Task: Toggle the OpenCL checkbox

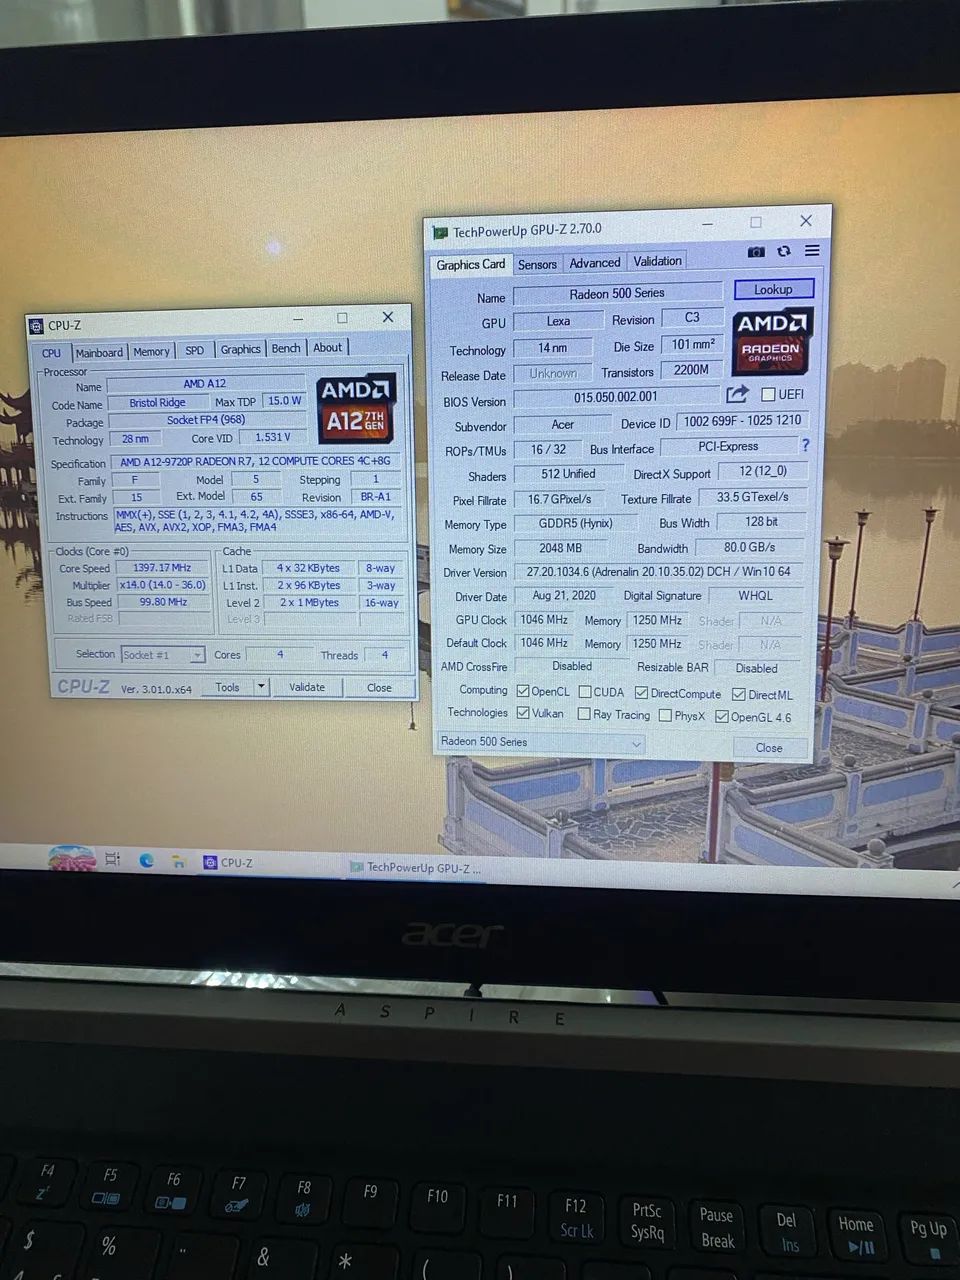Action: 523,691
